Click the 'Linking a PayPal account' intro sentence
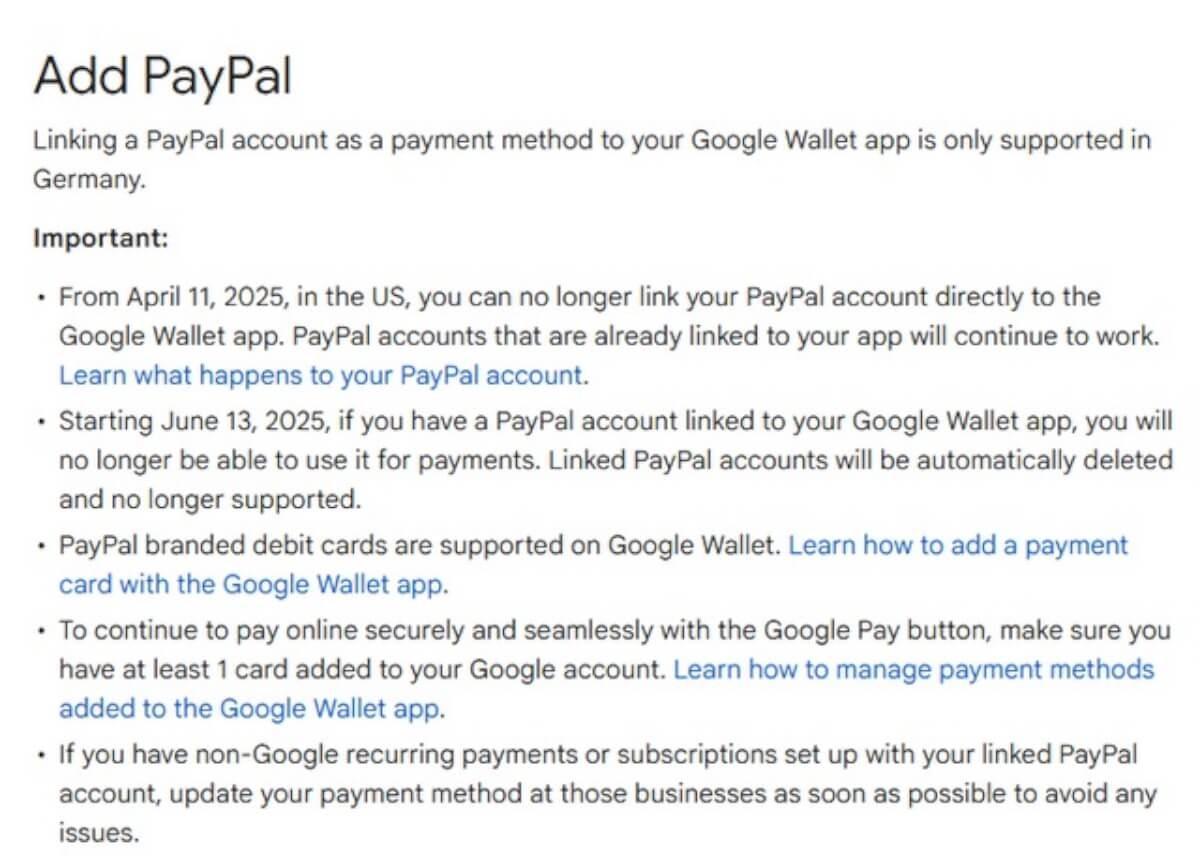 point(592,160)
